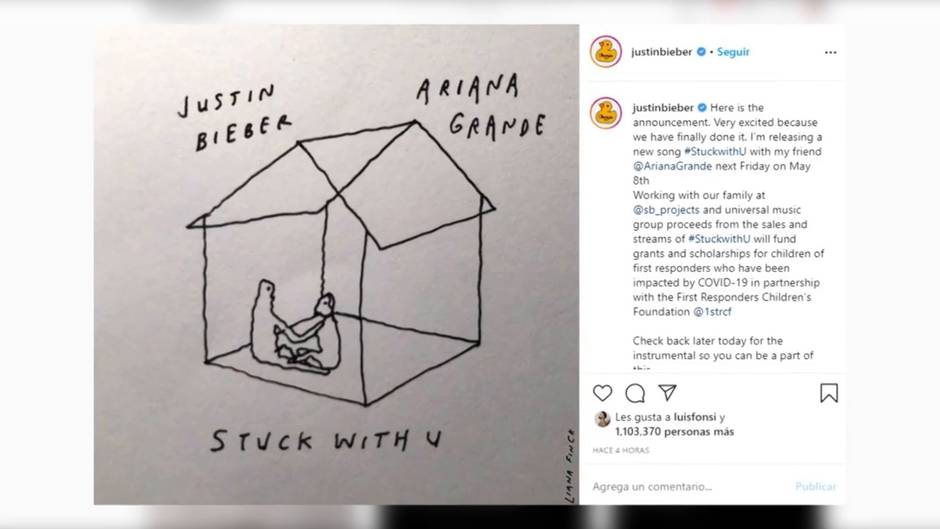Click the verified badge next to header username

coord(701,52)
